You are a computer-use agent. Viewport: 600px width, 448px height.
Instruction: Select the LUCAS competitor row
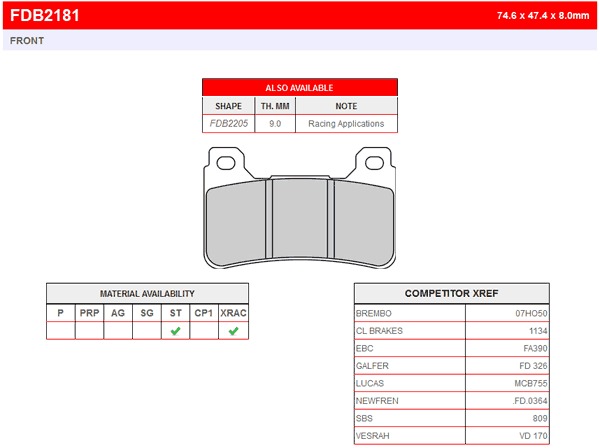pos(452,383)
